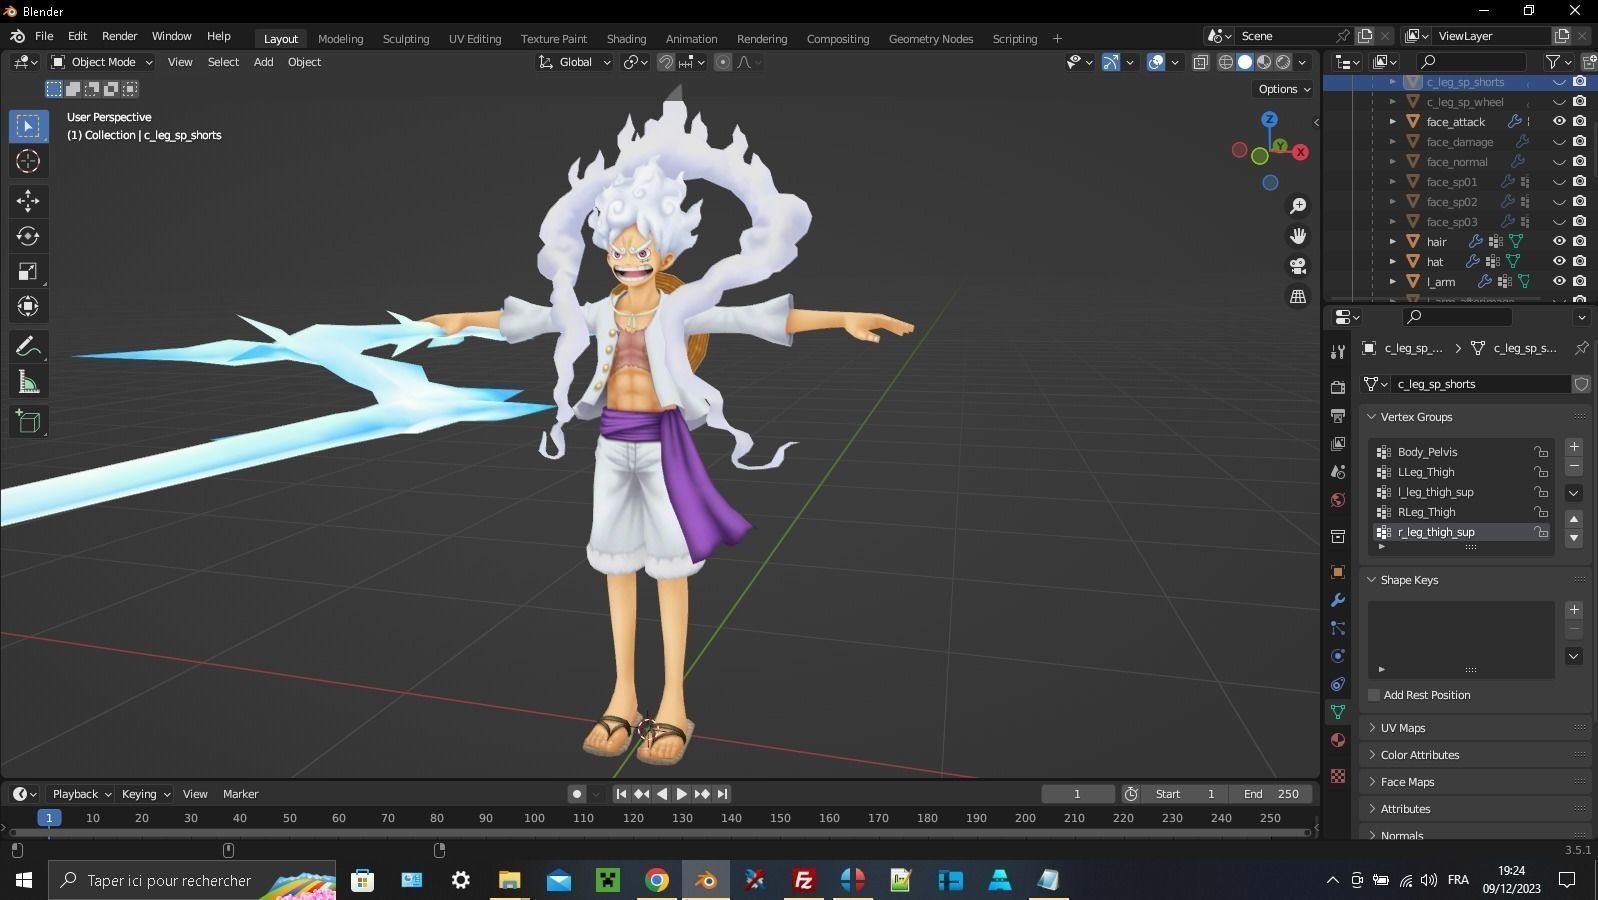Open the viewport Add menu
1598x900 pixels.
point(263,62)
